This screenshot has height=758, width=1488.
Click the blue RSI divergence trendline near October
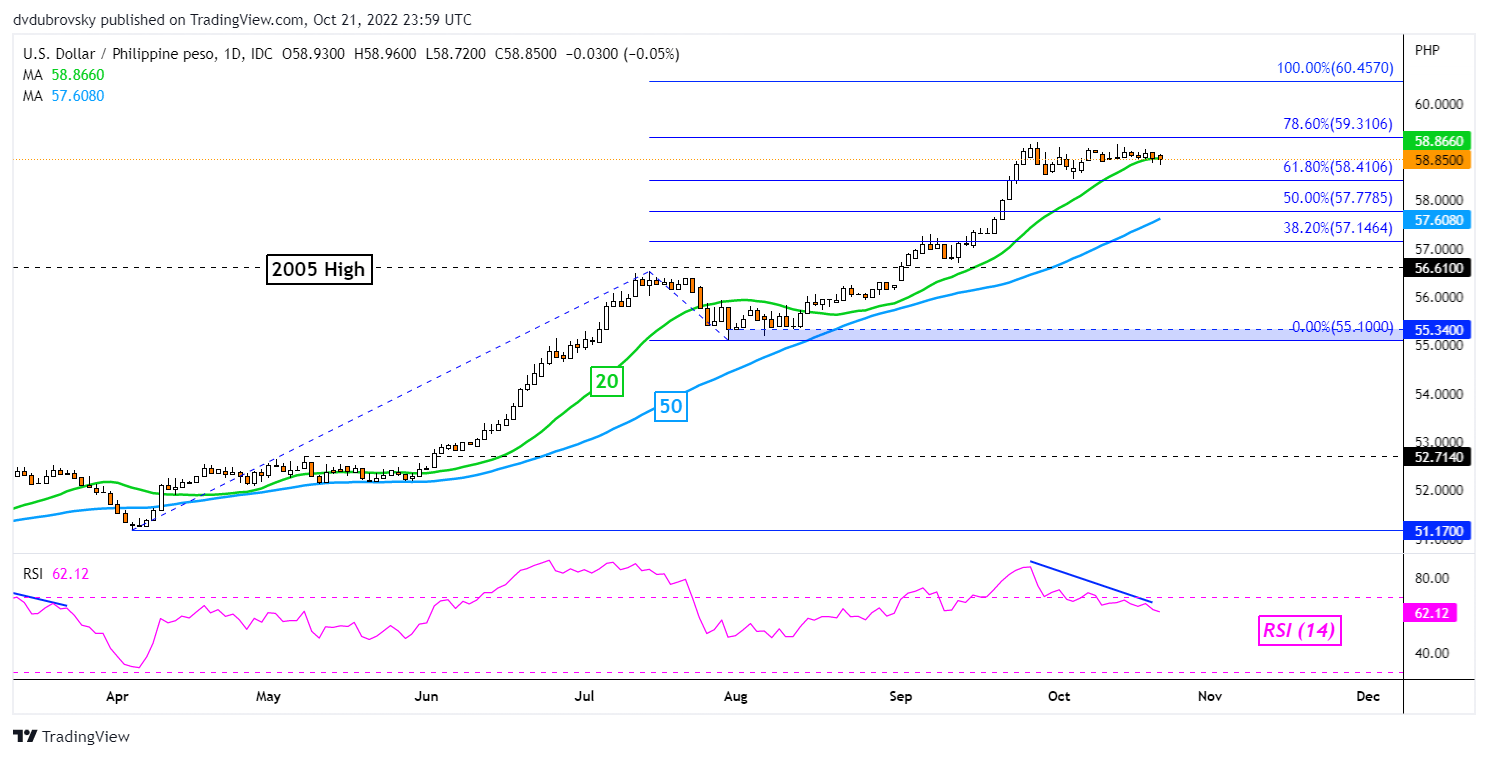pos(1090,582)
